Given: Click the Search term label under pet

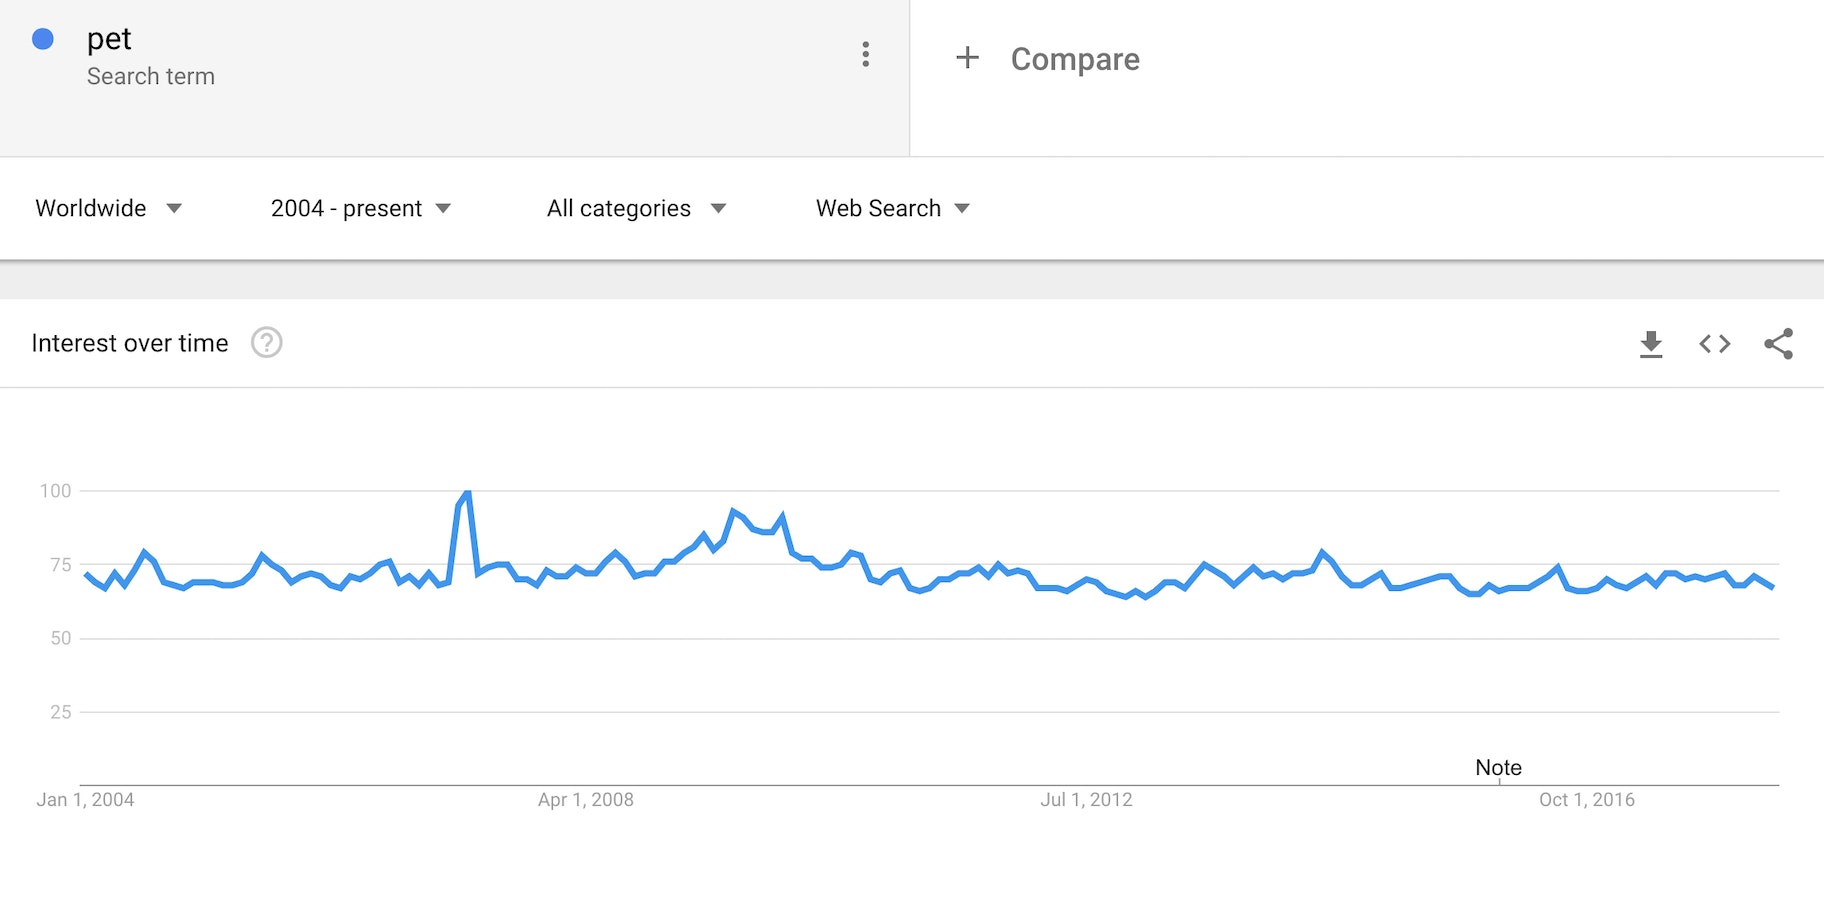Looking at the screenshot, I should [151, 76].
